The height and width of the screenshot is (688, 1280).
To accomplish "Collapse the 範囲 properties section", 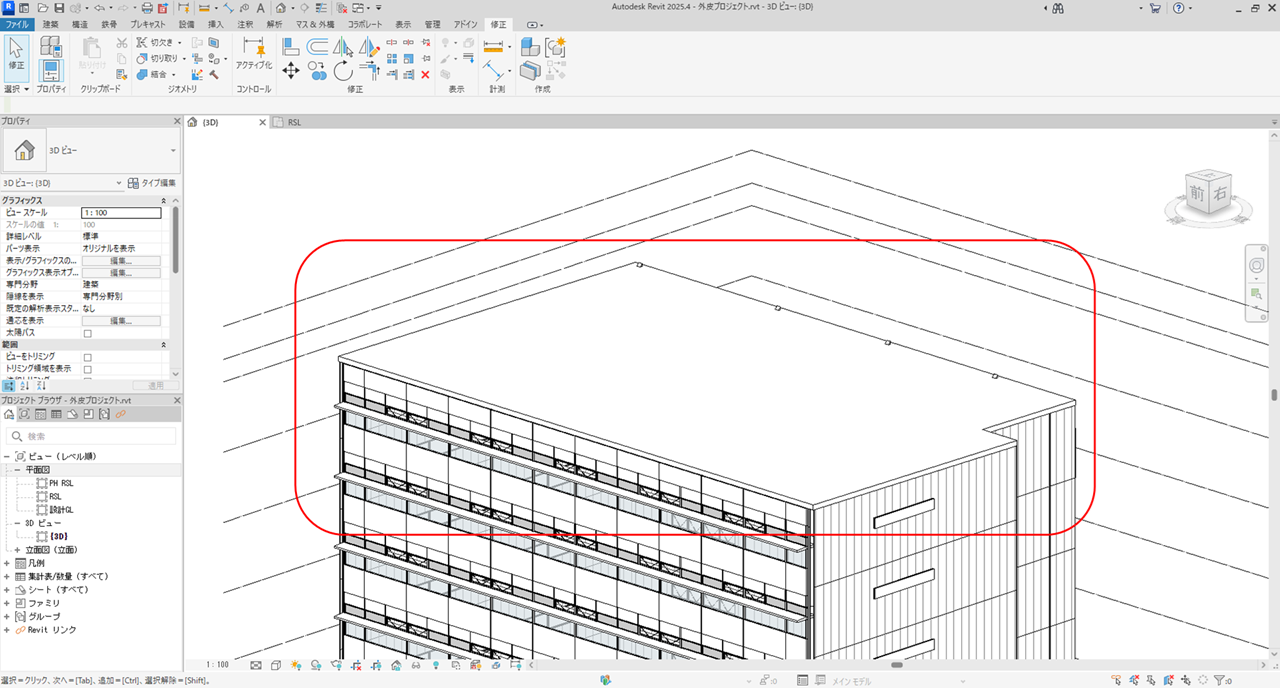I will [164, 344].
